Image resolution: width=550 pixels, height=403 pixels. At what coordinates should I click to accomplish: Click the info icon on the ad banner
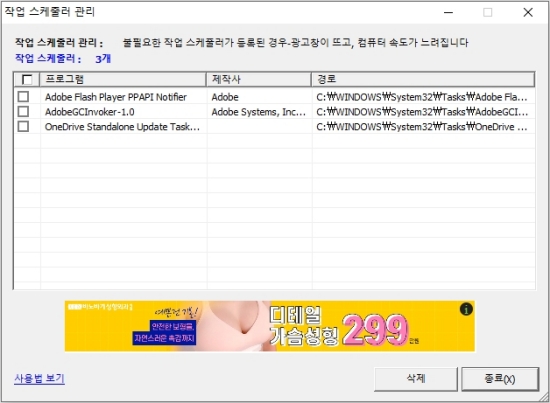point(466,309)
